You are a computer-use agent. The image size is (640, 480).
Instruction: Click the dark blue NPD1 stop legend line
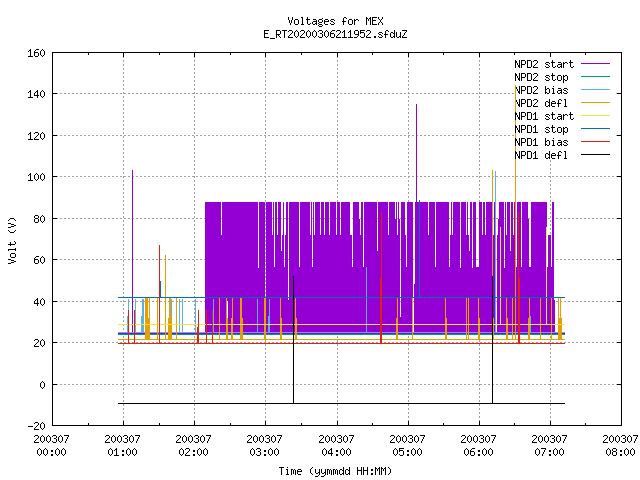click(x=596, y=129)
